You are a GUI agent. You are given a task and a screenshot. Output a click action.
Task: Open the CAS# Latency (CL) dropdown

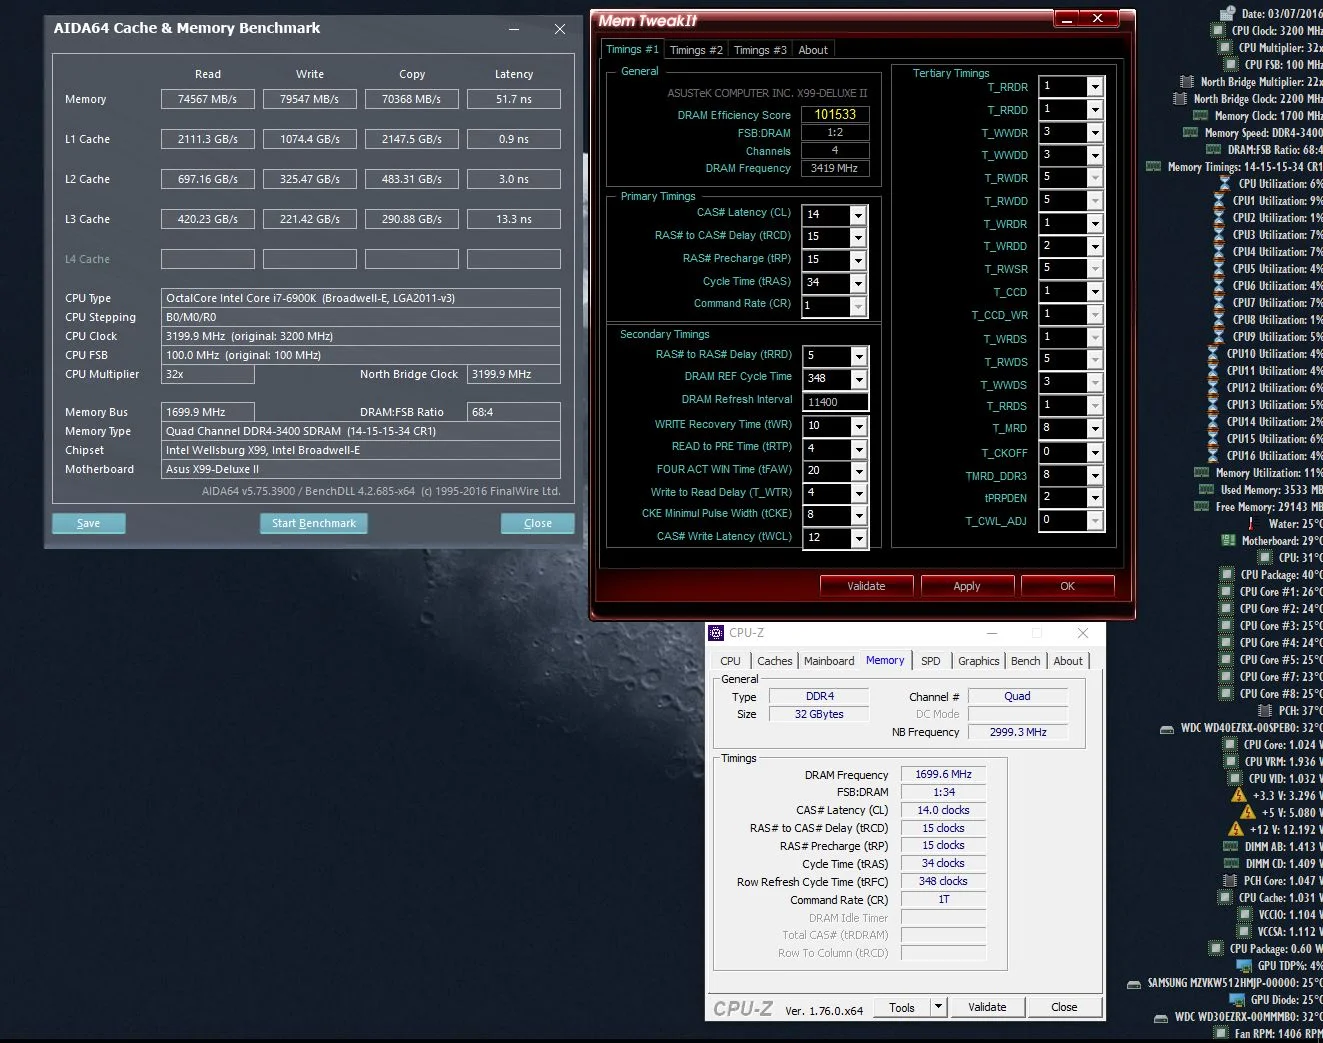tap(858, 215)
